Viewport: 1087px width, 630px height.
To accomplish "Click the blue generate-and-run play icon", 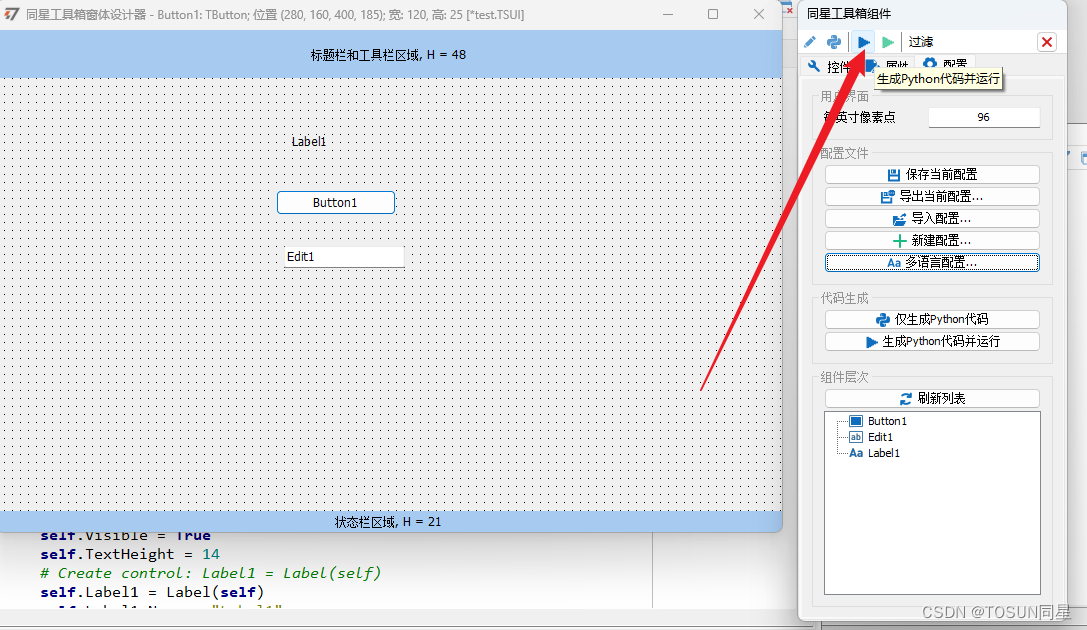I will coord(864,42).
